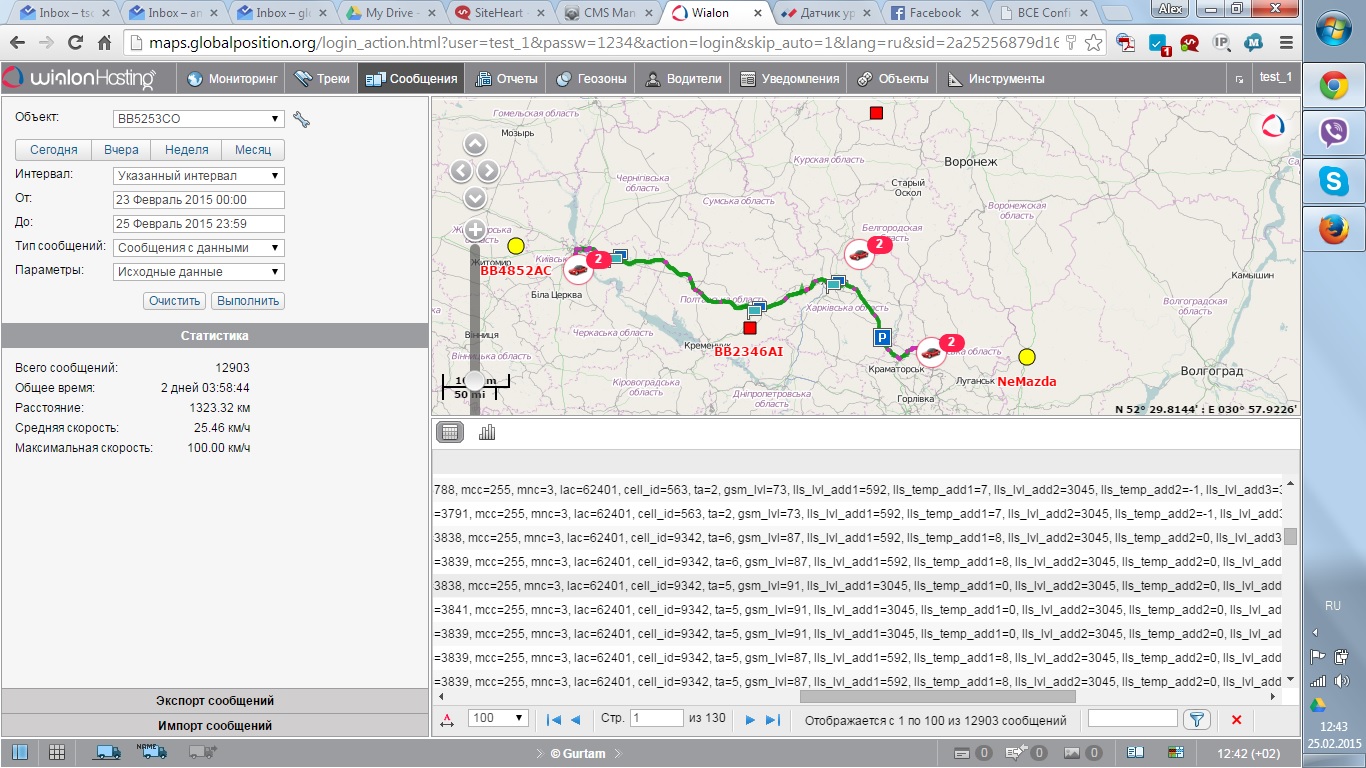Open the Отчеты tab
This screenshot has width=1366, height=768.
[x=506, y=79]
